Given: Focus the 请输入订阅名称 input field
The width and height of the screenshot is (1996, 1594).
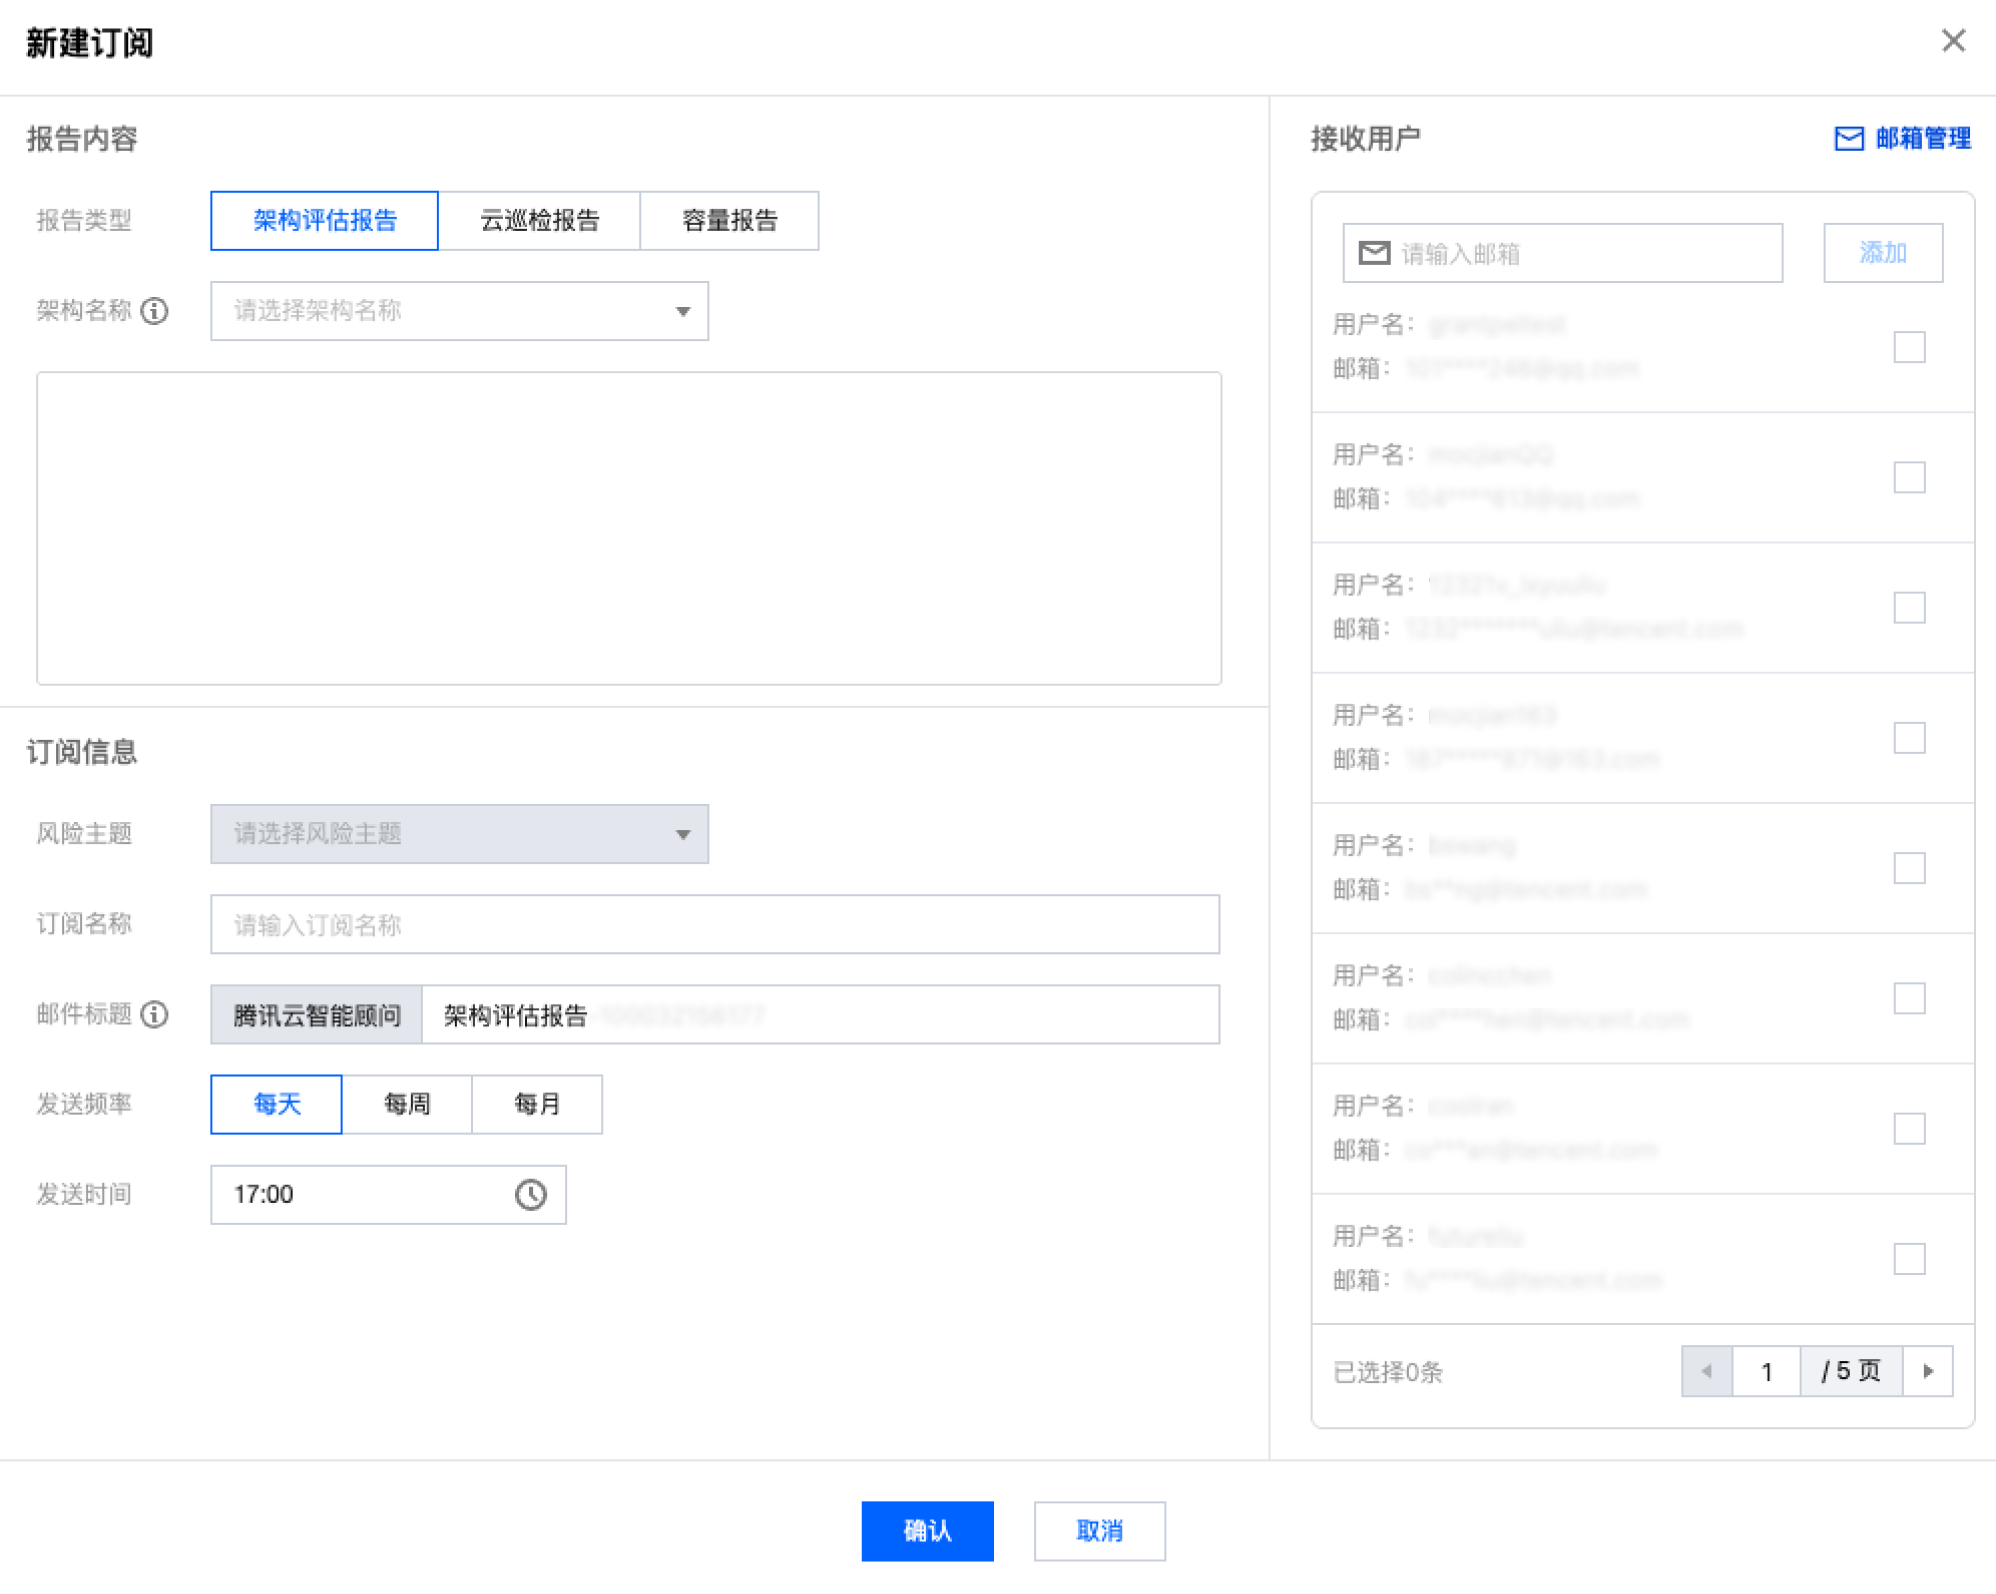Looking at the screenshot, I should (x=714, y=924).
